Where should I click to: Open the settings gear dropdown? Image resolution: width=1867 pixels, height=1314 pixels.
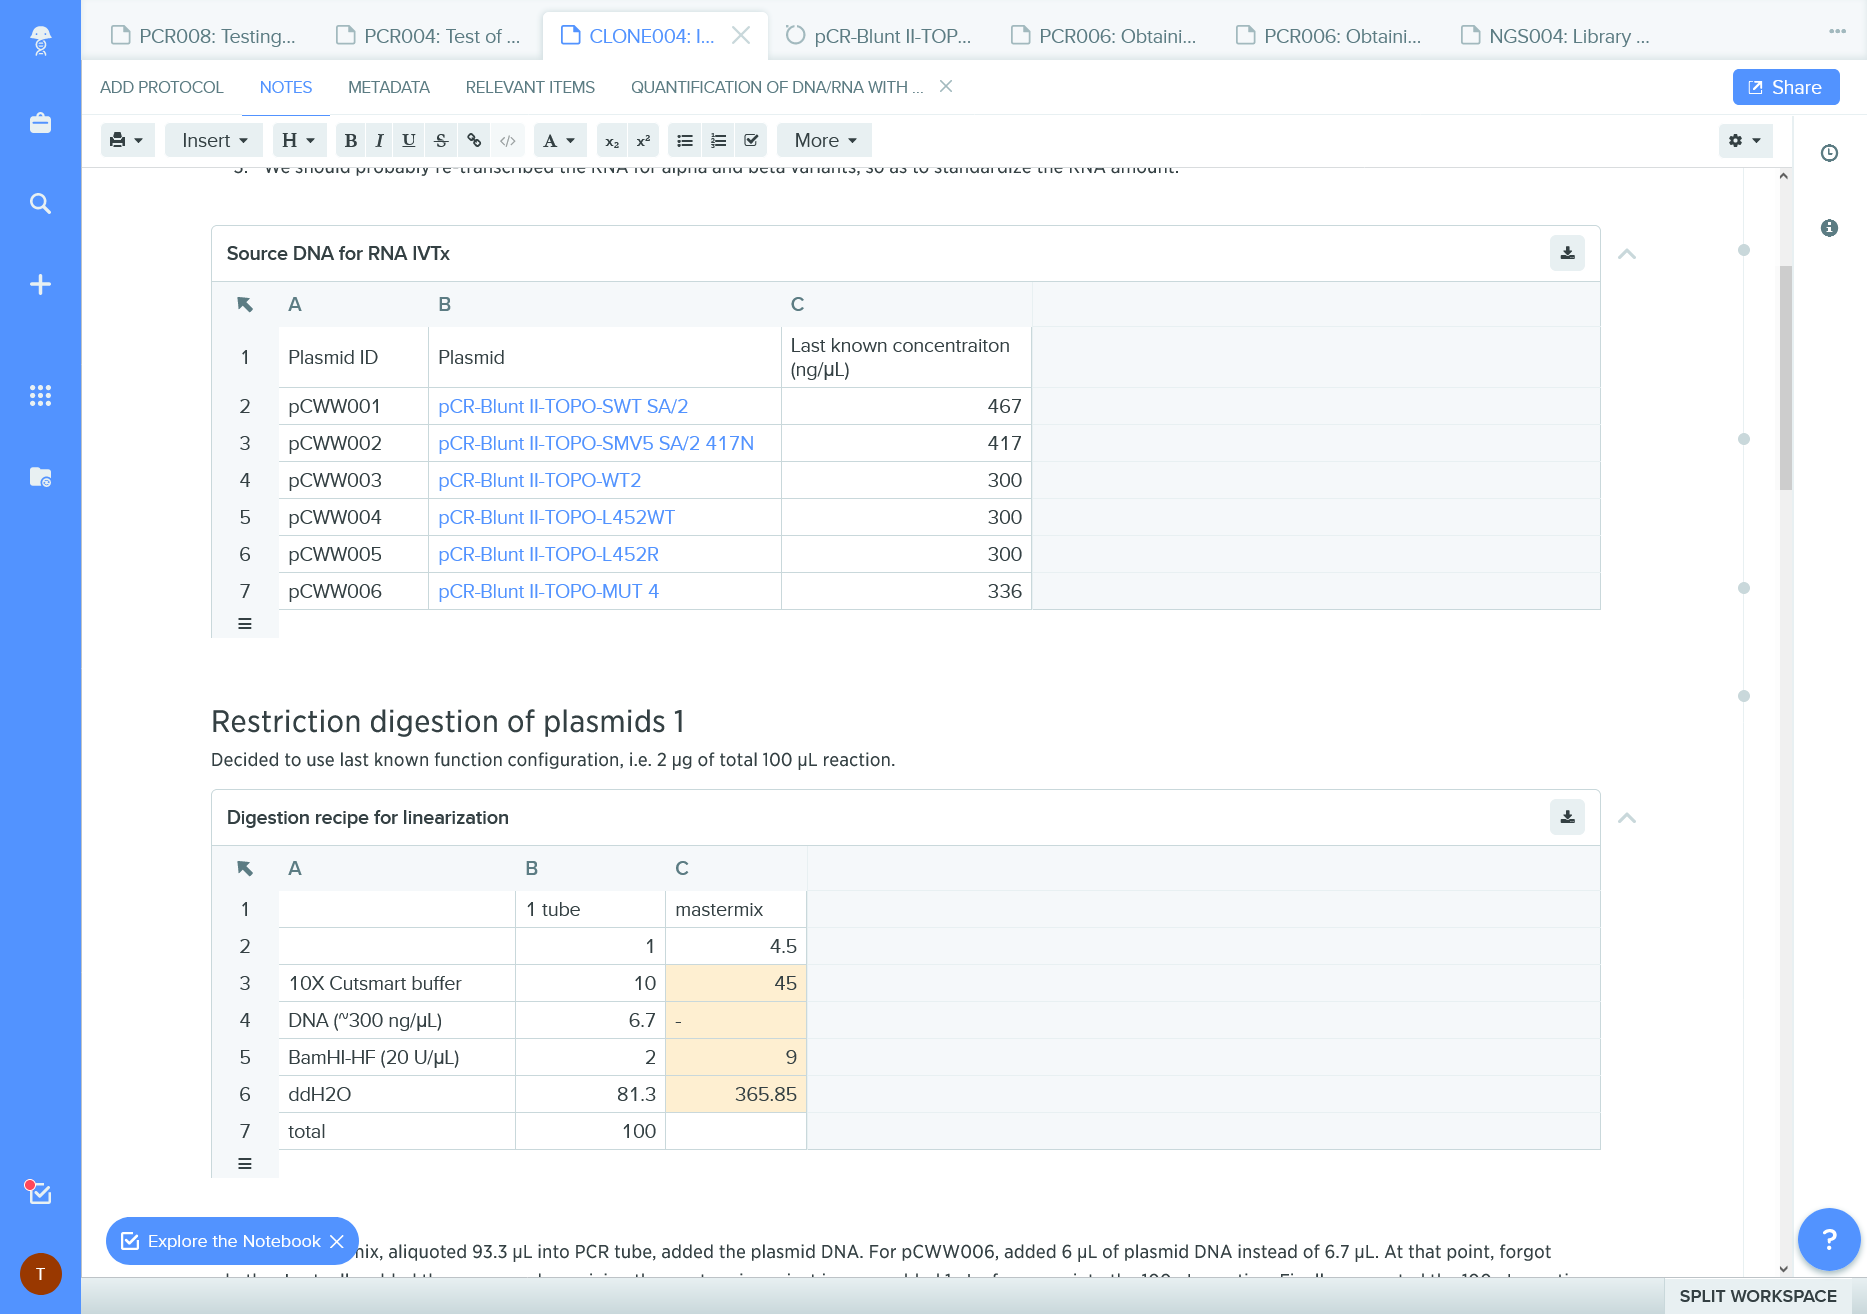(x=1745, y=141)
